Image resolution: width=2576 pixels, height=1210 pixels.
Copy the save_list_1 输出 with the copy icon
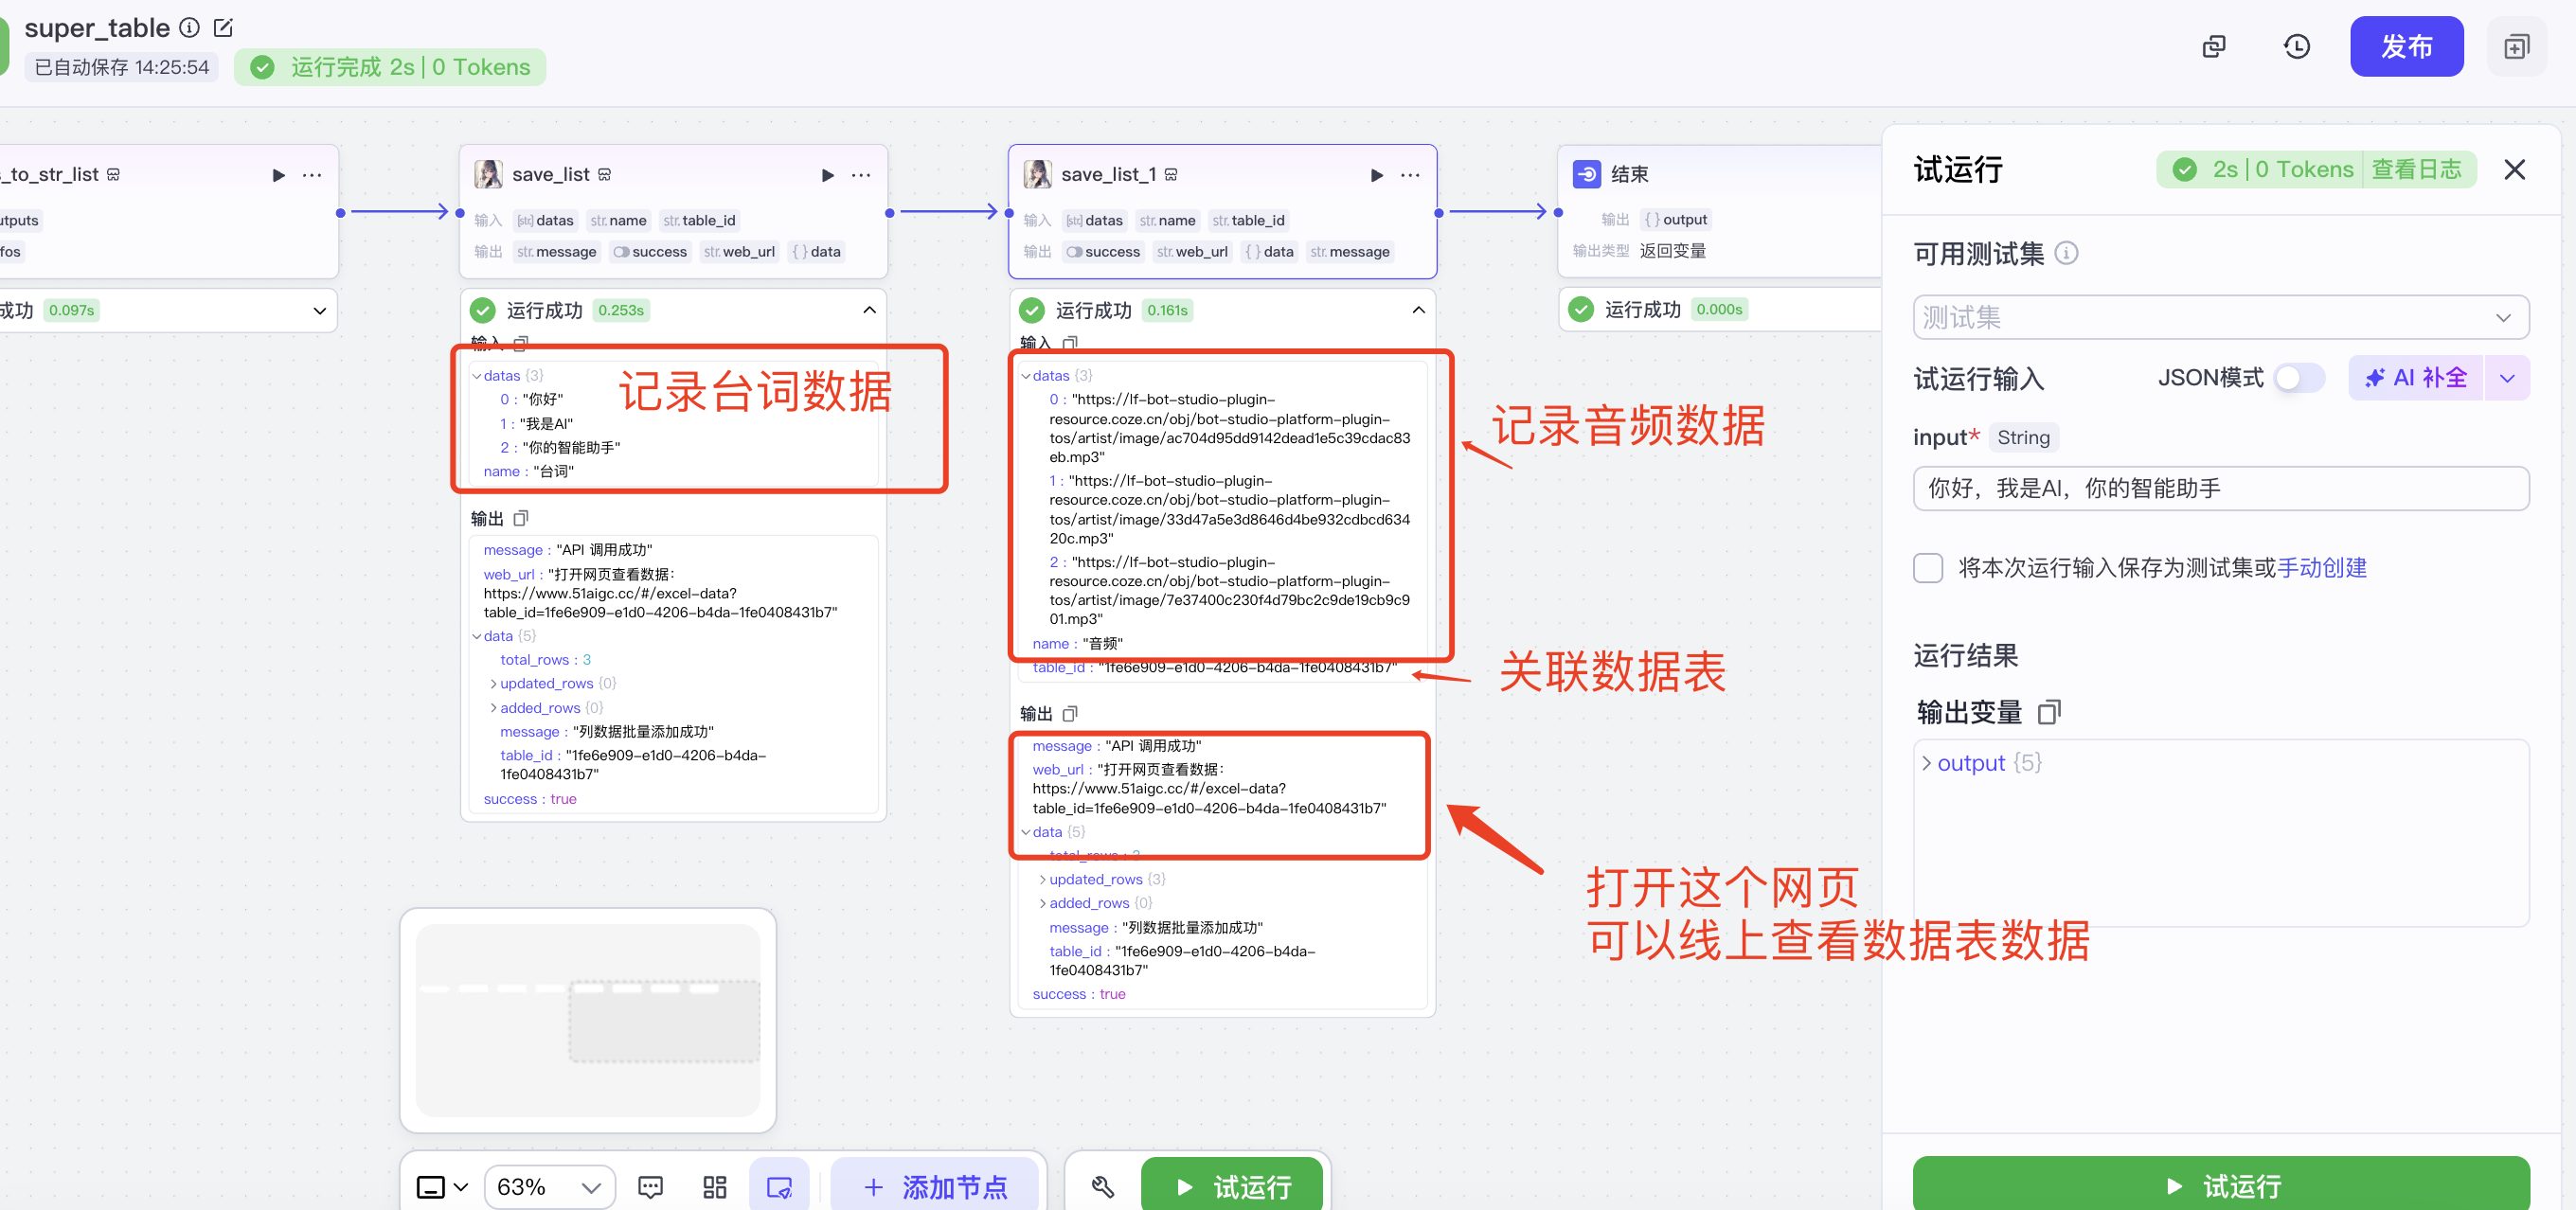coord(1070,713)
